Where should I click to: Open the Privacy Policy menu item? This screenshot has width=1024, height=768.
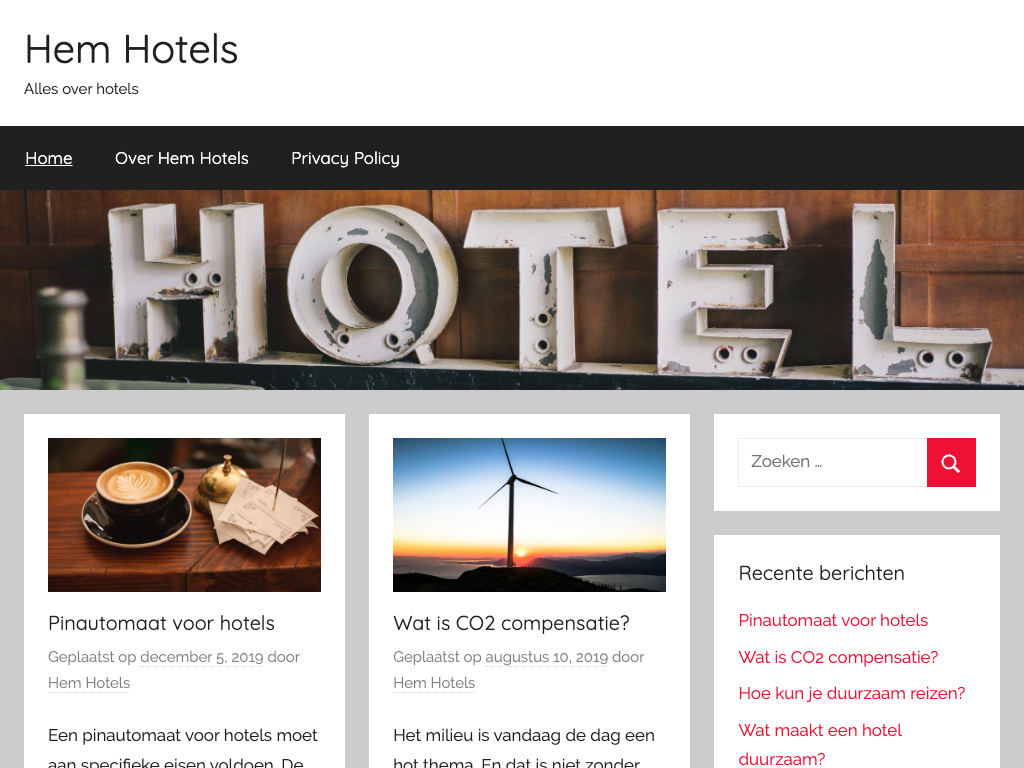point(345,158)
